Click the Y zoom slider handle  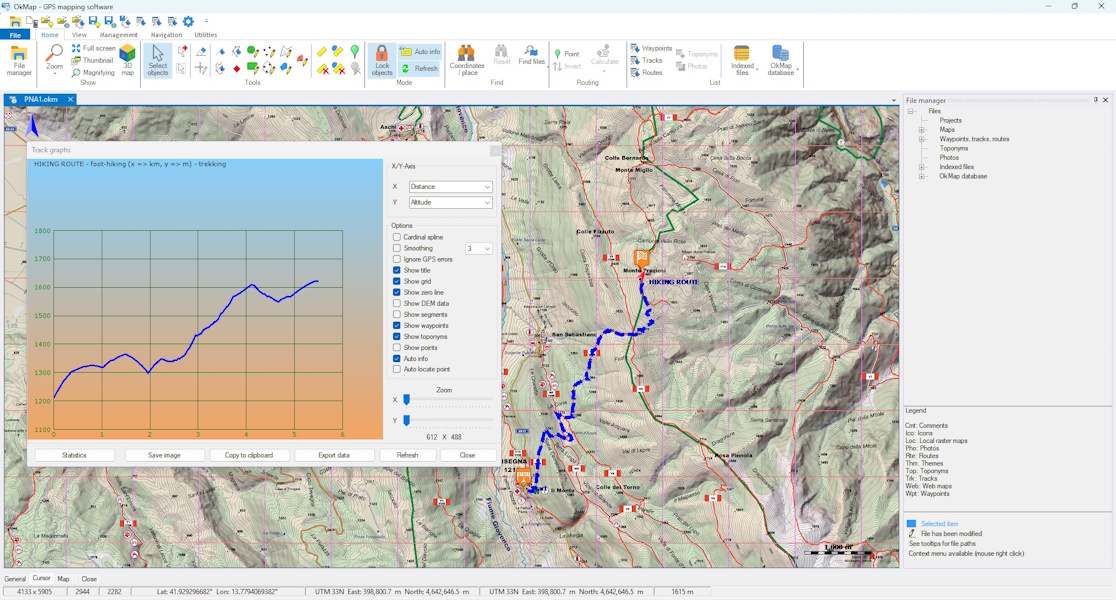(406, 421)
